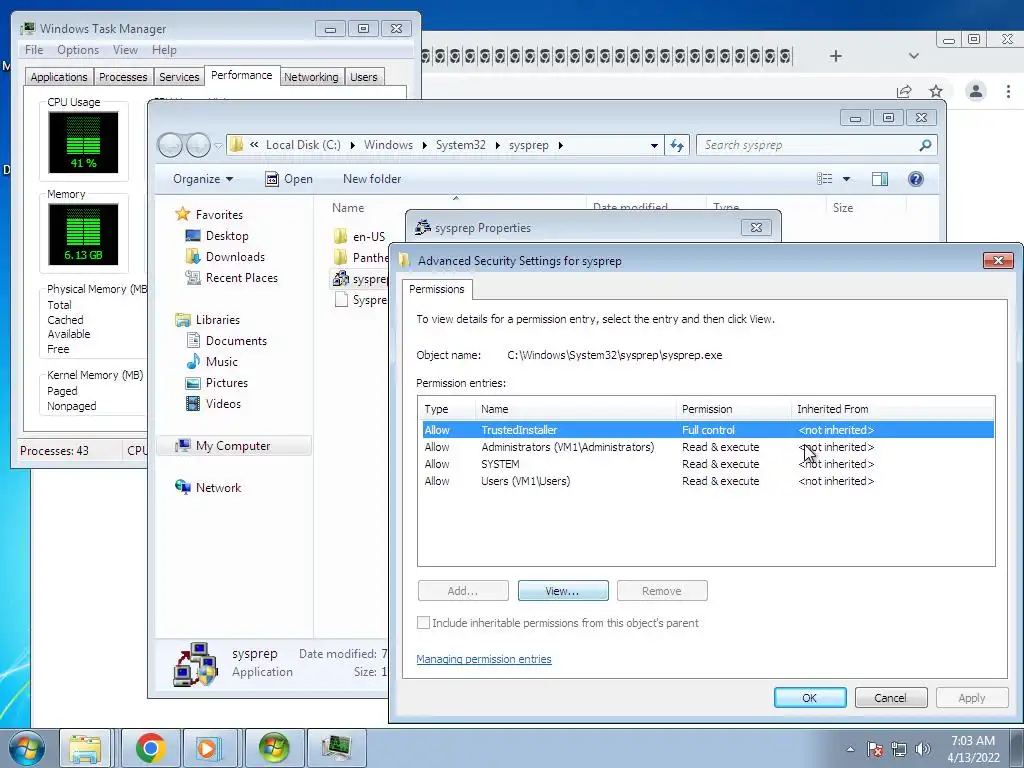Switch to the Processes tab
Screen dimensions: 1024x768
123,77
